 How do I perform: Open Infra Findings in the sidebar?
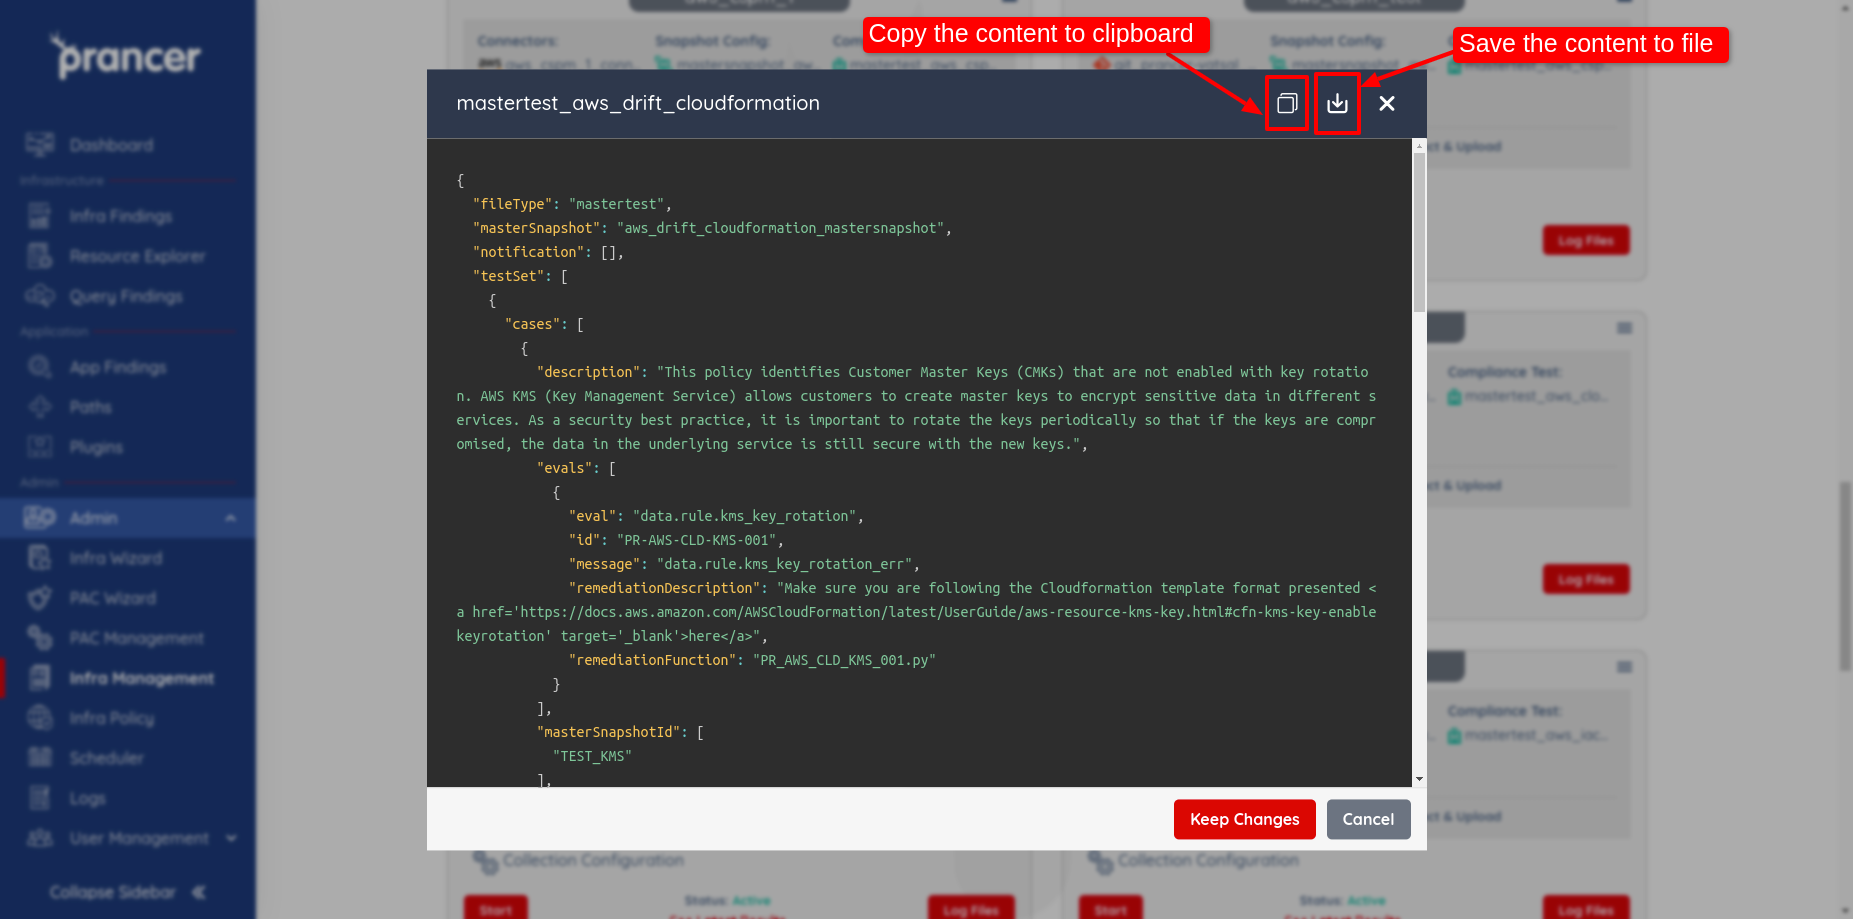(120, 216)
